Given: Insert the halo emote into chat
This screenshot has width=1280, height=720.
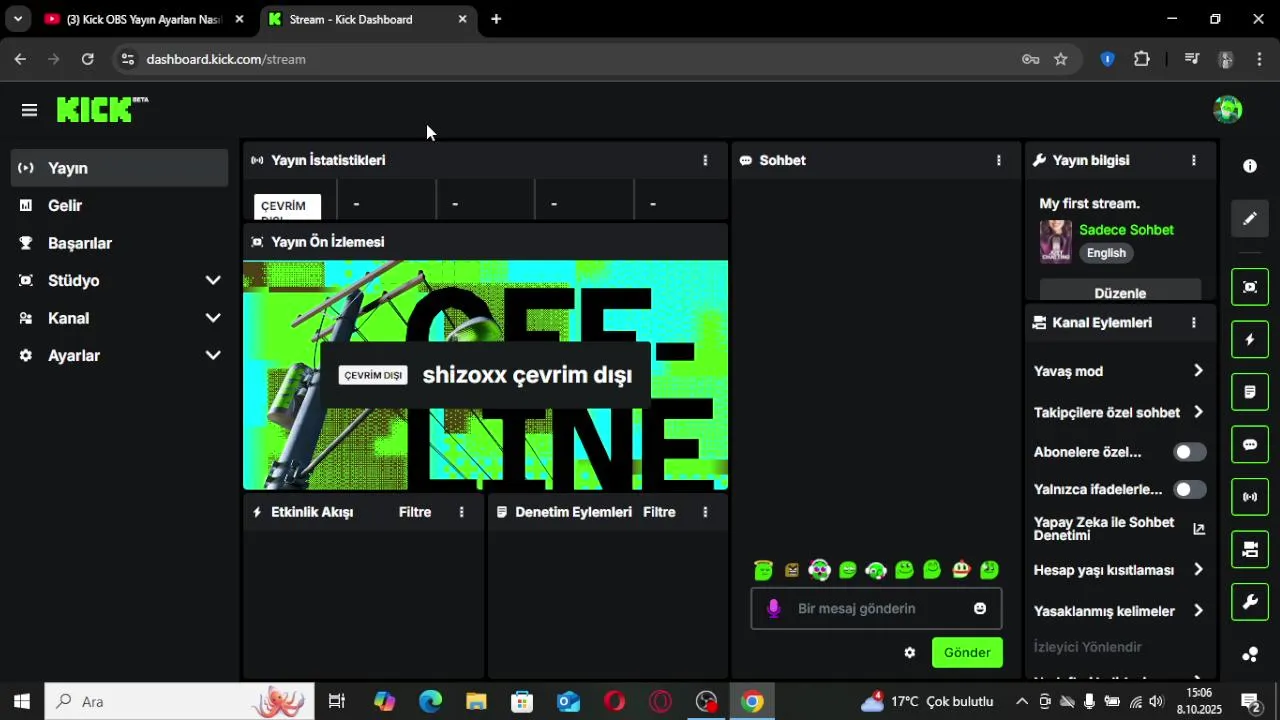Looking at the screenshot, I should pyautogui.click(x=763, y=570).
